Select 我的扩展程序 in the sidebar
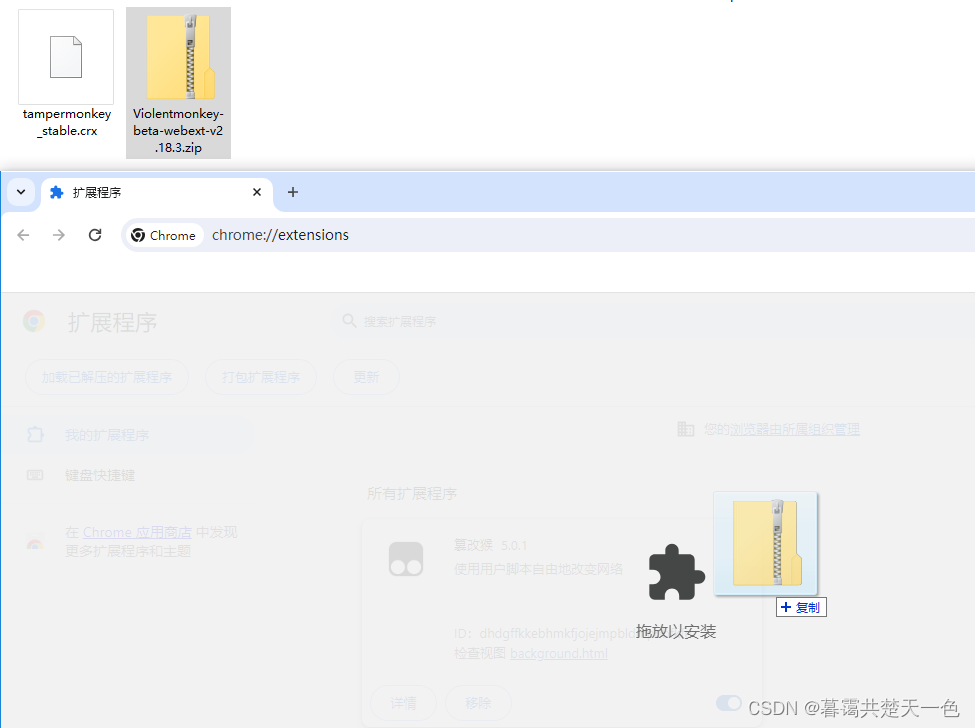Image resolution: width=975 pixels, height=728 pixels. tap(127, 435)
